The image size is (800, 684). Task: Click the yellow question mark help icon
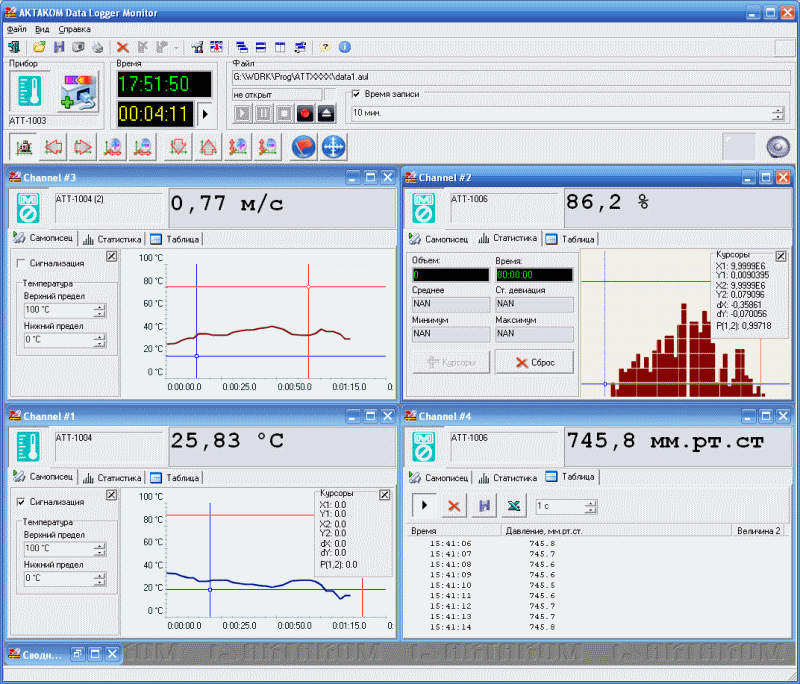point(325,47)
